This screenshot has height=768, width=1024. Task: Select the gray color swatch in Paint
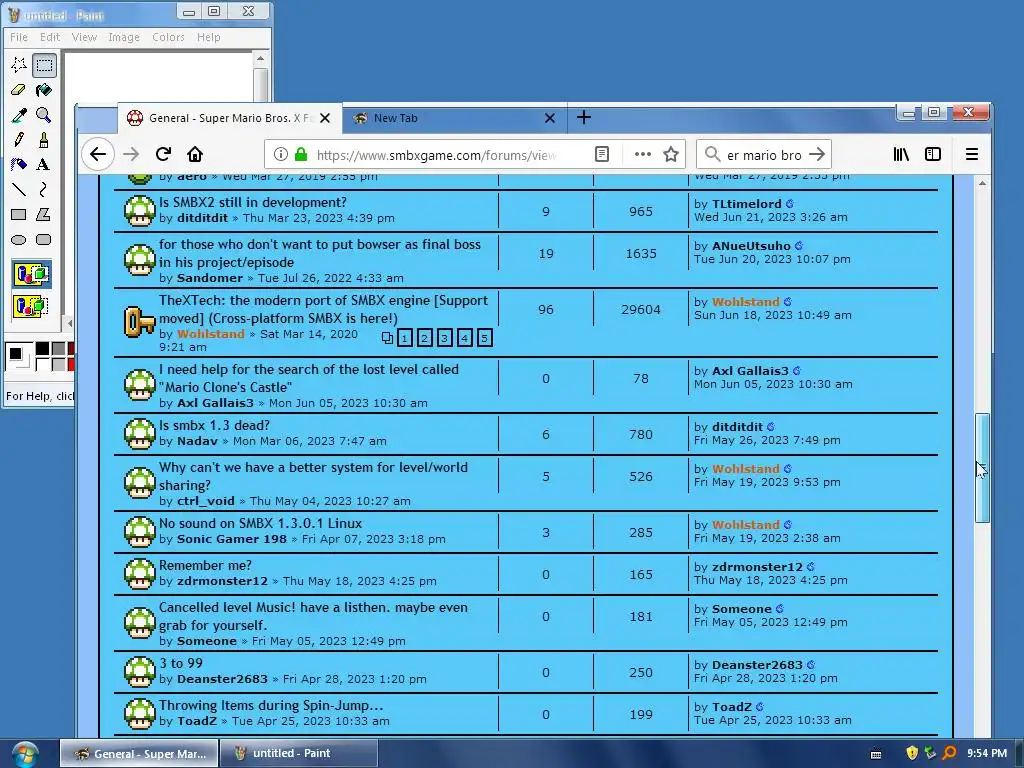(58, 349)
